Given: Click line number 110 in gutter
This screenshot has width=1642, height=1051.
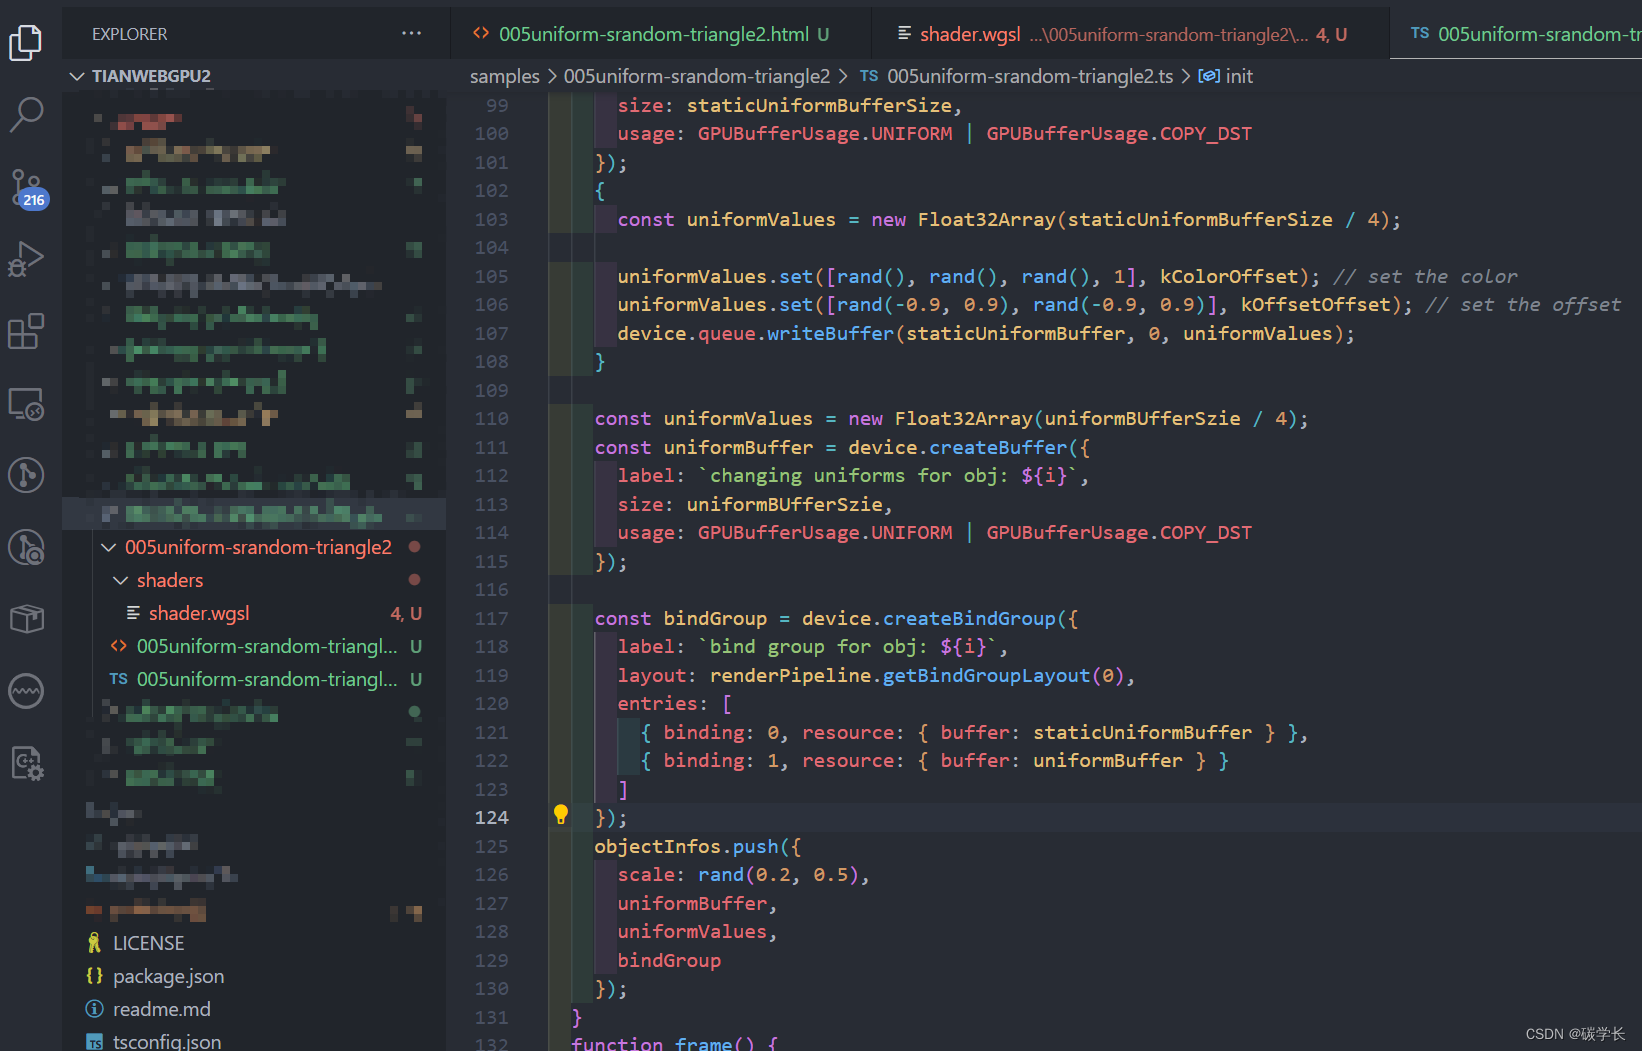Looking at the screenshot, I should [491, 418].
